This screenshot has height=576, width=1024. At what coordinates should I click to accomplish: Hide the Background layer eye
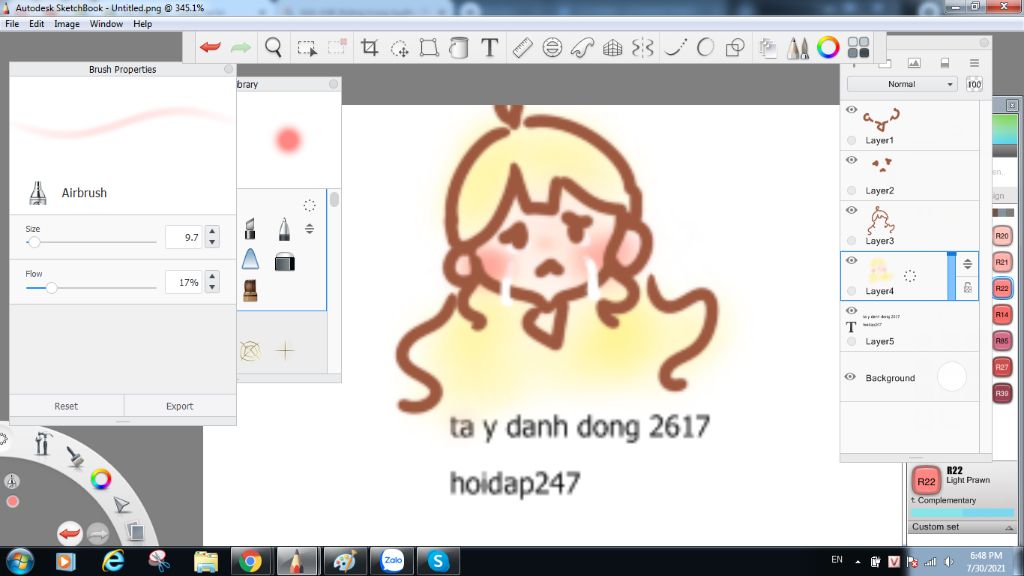[x=850, y=377]
